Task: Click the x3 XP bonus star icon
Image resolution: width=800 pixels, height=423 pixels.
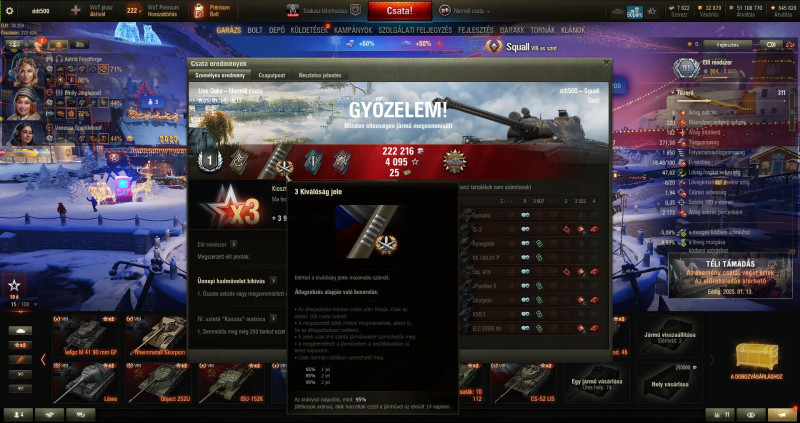Action: coord(230,208)
